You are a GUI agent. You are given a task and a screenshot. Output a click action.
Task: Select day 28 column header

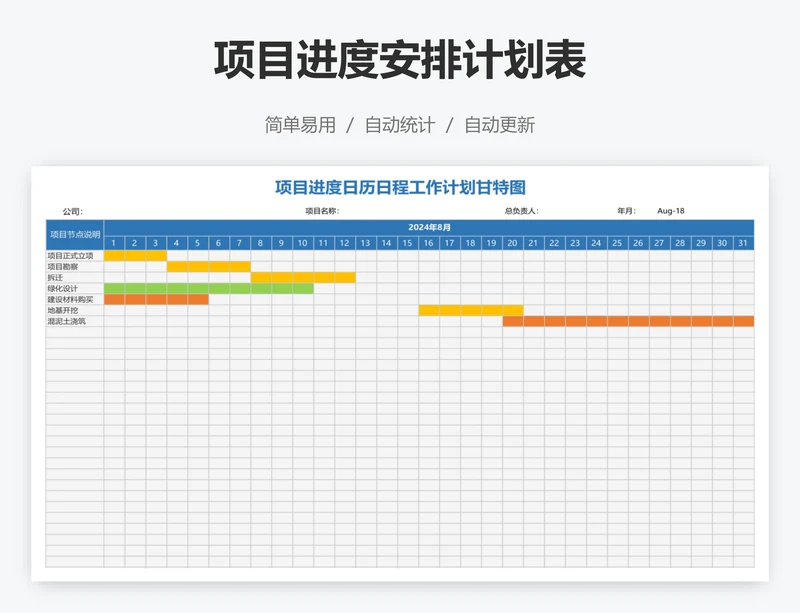click(x=681, y=243)
